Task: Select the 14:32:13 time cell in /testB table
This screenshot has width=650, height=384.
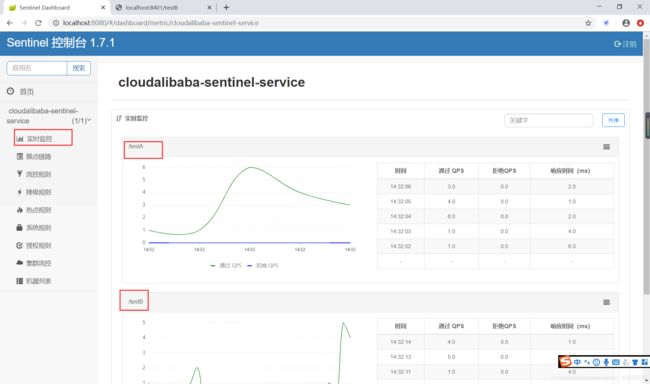Action: pyautogui.click(x=400, y=357)
